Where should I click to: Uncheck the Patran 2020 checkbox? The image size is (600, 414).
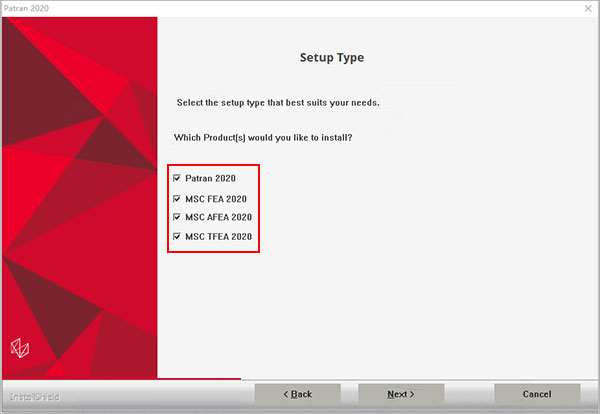click(x=177, y=178)
